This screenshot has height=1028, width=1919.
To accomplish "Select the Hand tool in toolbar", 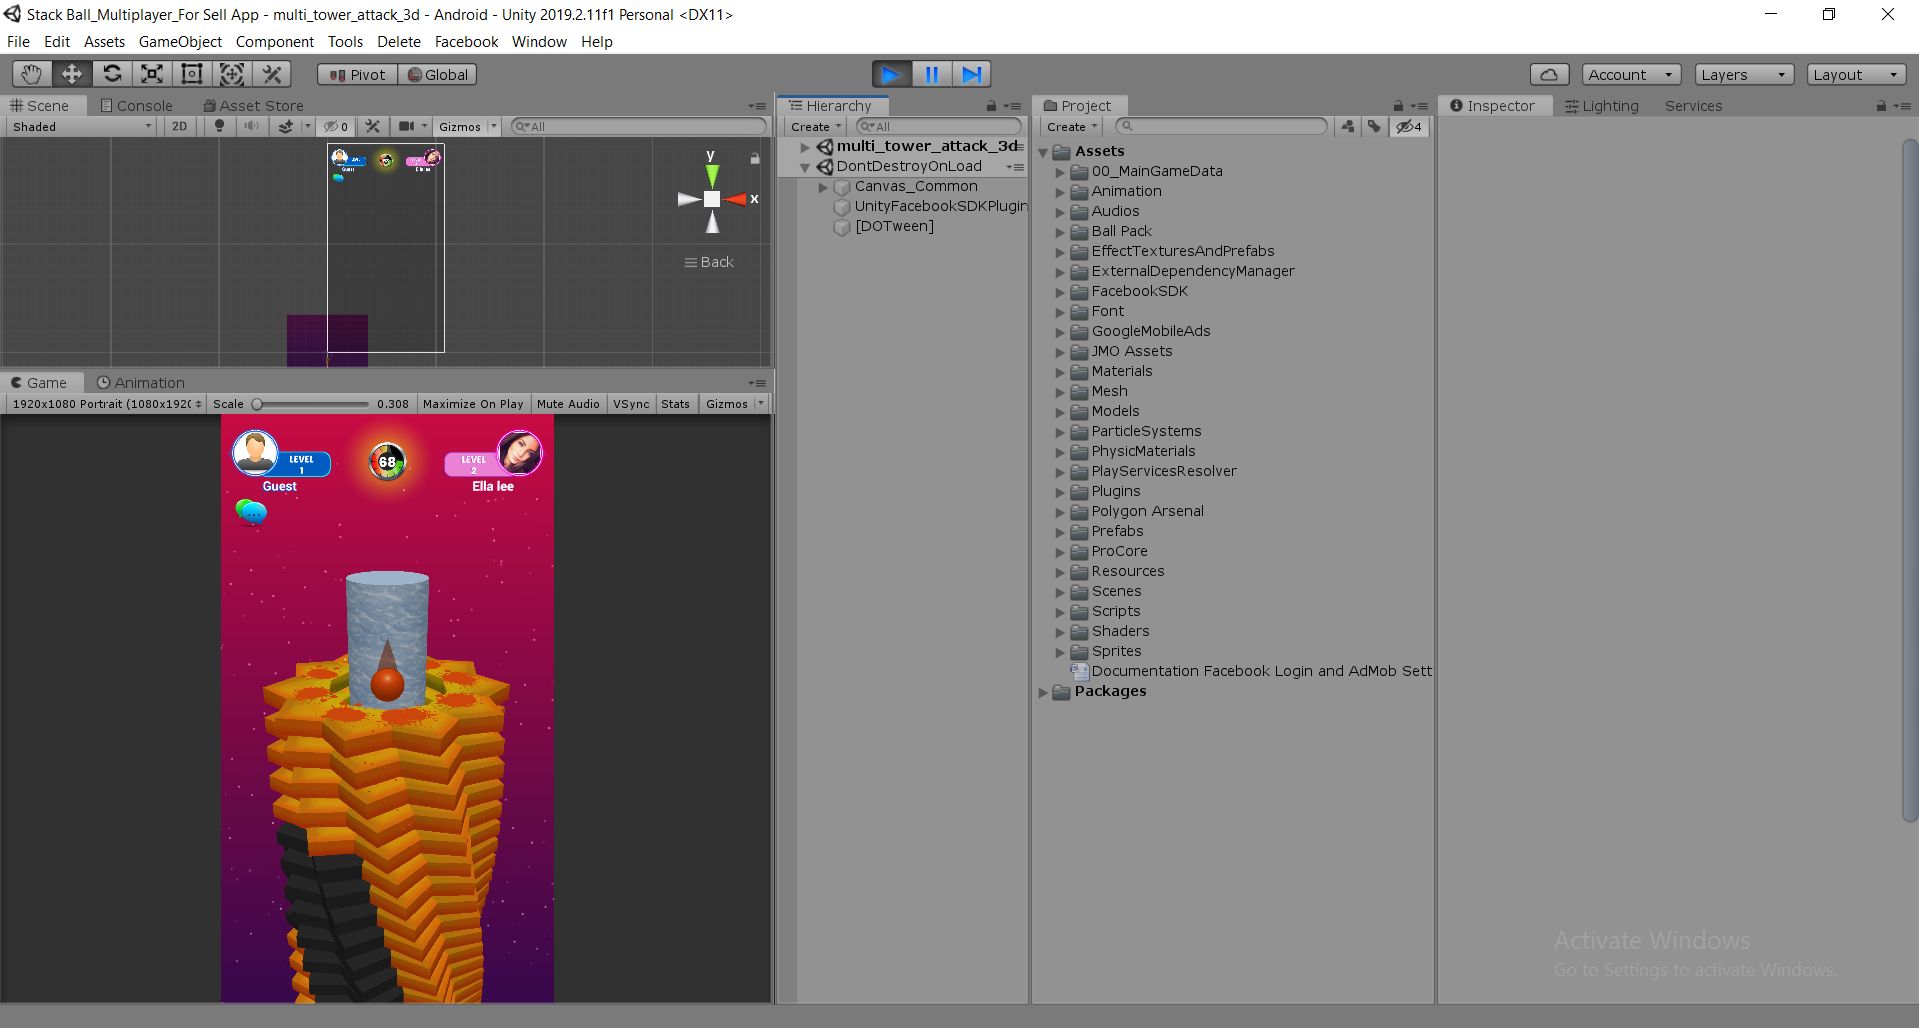I will tap(31, 74).
